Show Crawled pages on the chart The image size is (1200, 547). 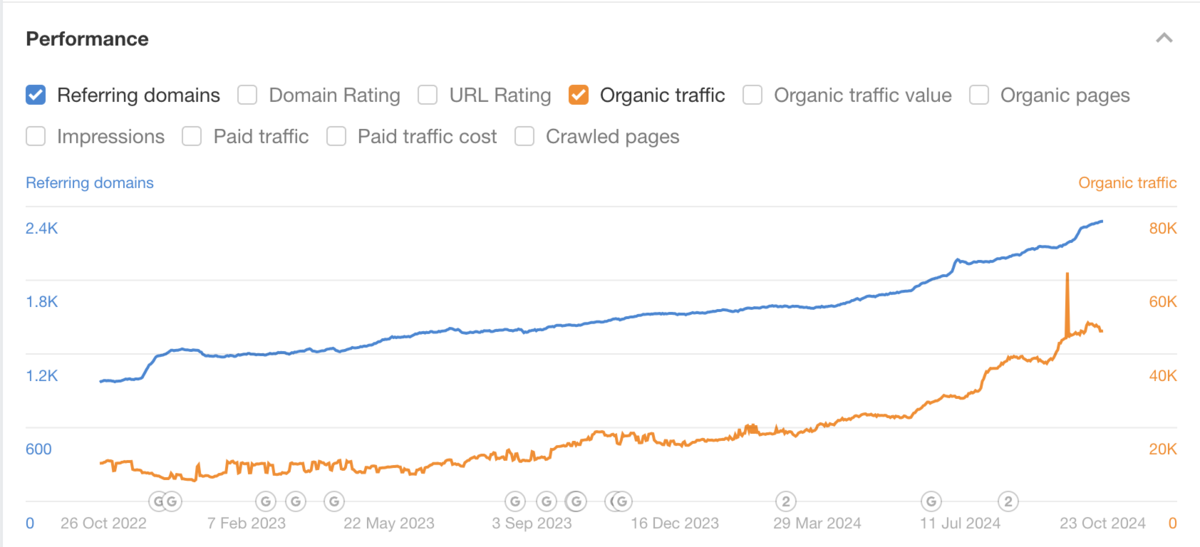click(x=525, y=137)
